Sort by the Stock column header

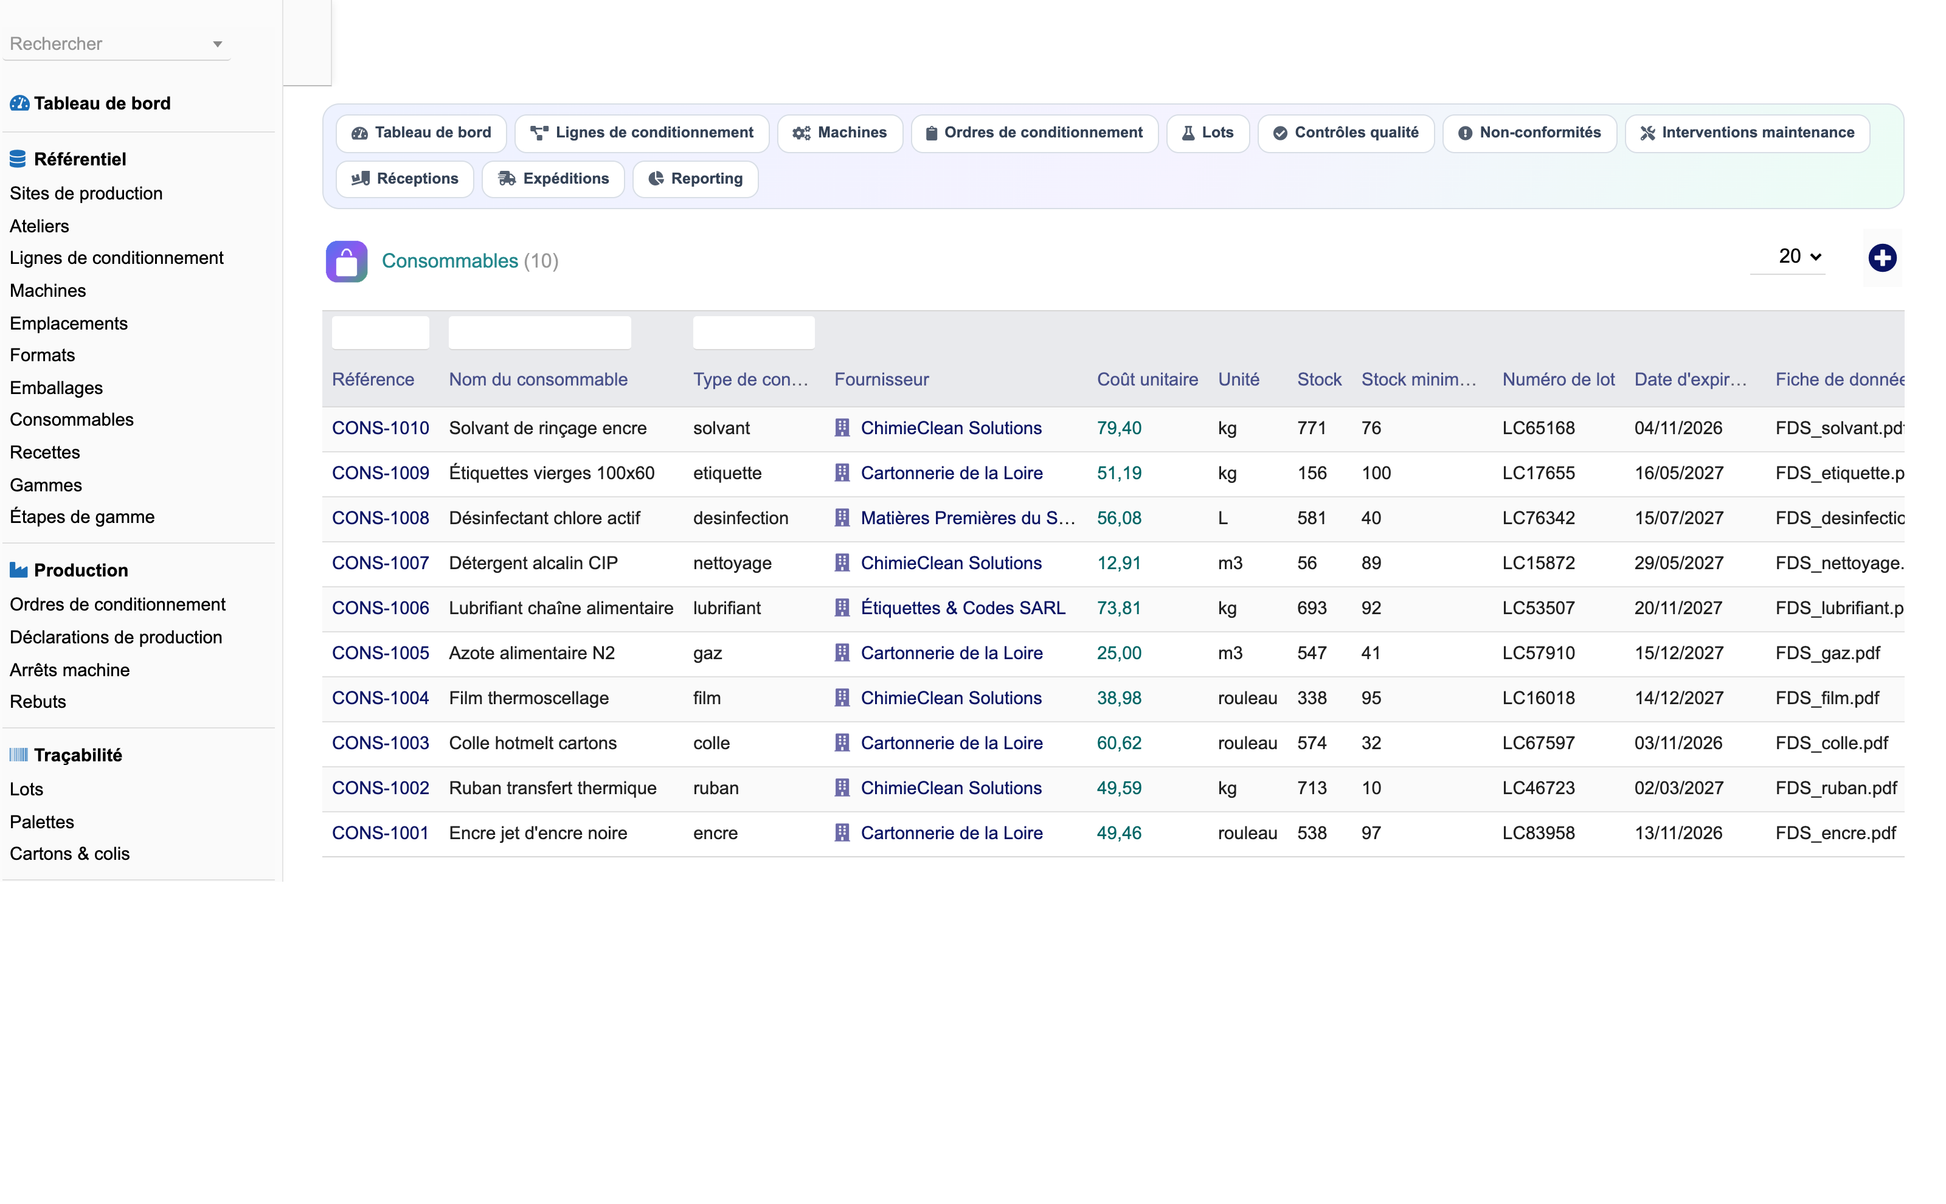pos(1319,380)
